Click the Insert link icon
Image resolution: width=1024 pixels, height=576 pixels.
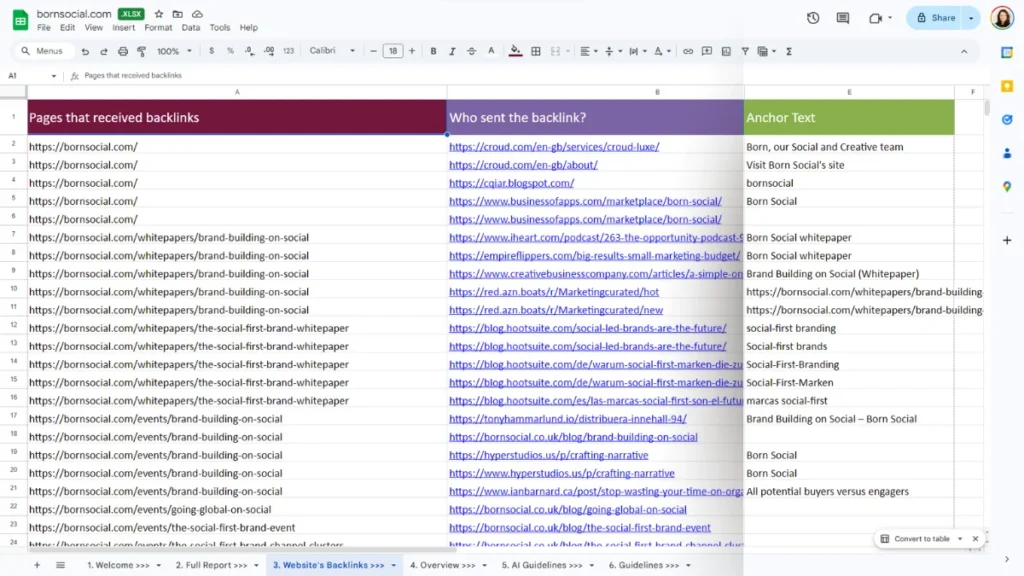click(687, 51)
